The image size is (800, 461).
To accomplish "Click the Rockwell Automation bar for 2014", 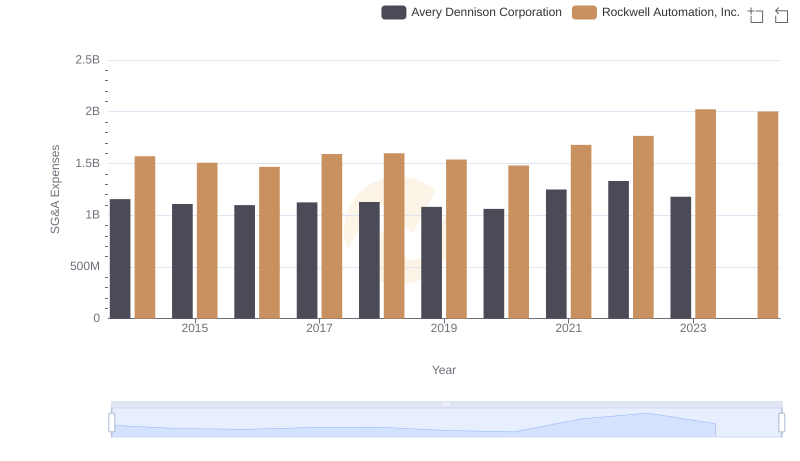I will [145, 237].
